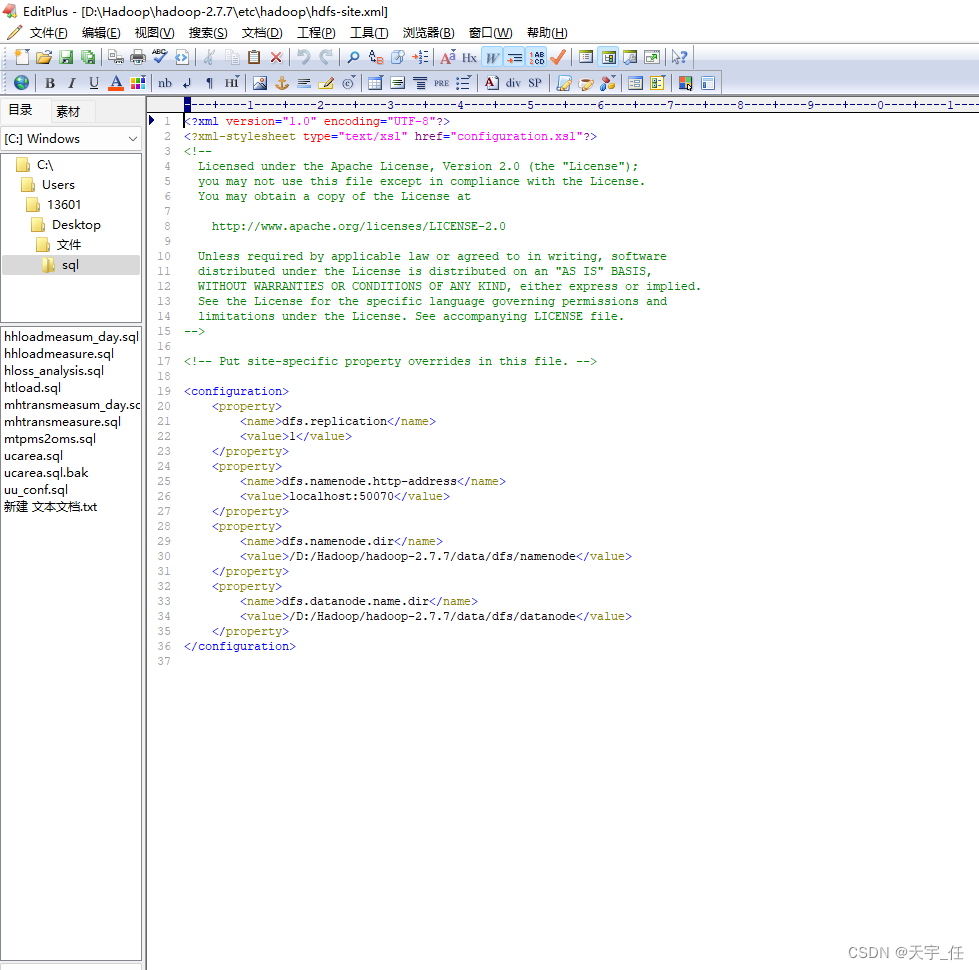Toggle word wrap W button
The image size is (979, 970).
(492, 58)
